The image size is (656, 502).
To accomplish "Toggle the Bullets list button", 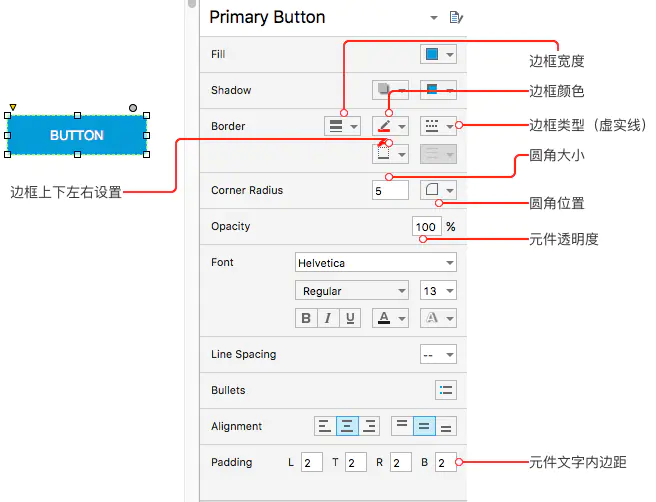I will click(446, 390).
